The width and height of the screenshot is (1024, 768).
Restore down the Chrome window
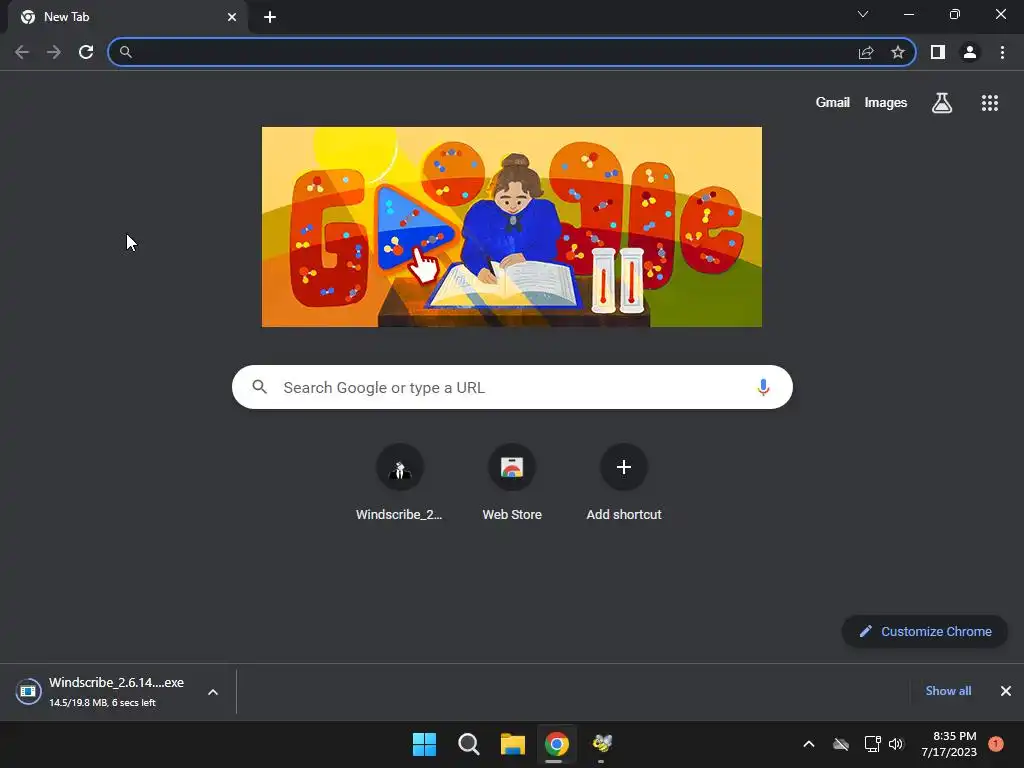pos(955,14)
